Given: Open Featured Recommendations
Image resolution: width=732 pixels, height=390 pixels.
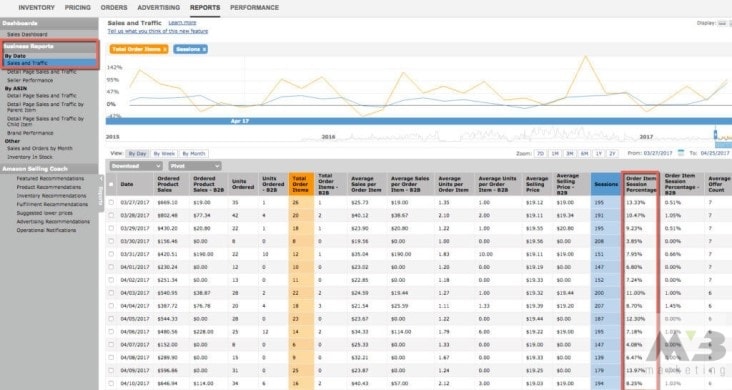Looking at the screenshot, I should point(50,178).
